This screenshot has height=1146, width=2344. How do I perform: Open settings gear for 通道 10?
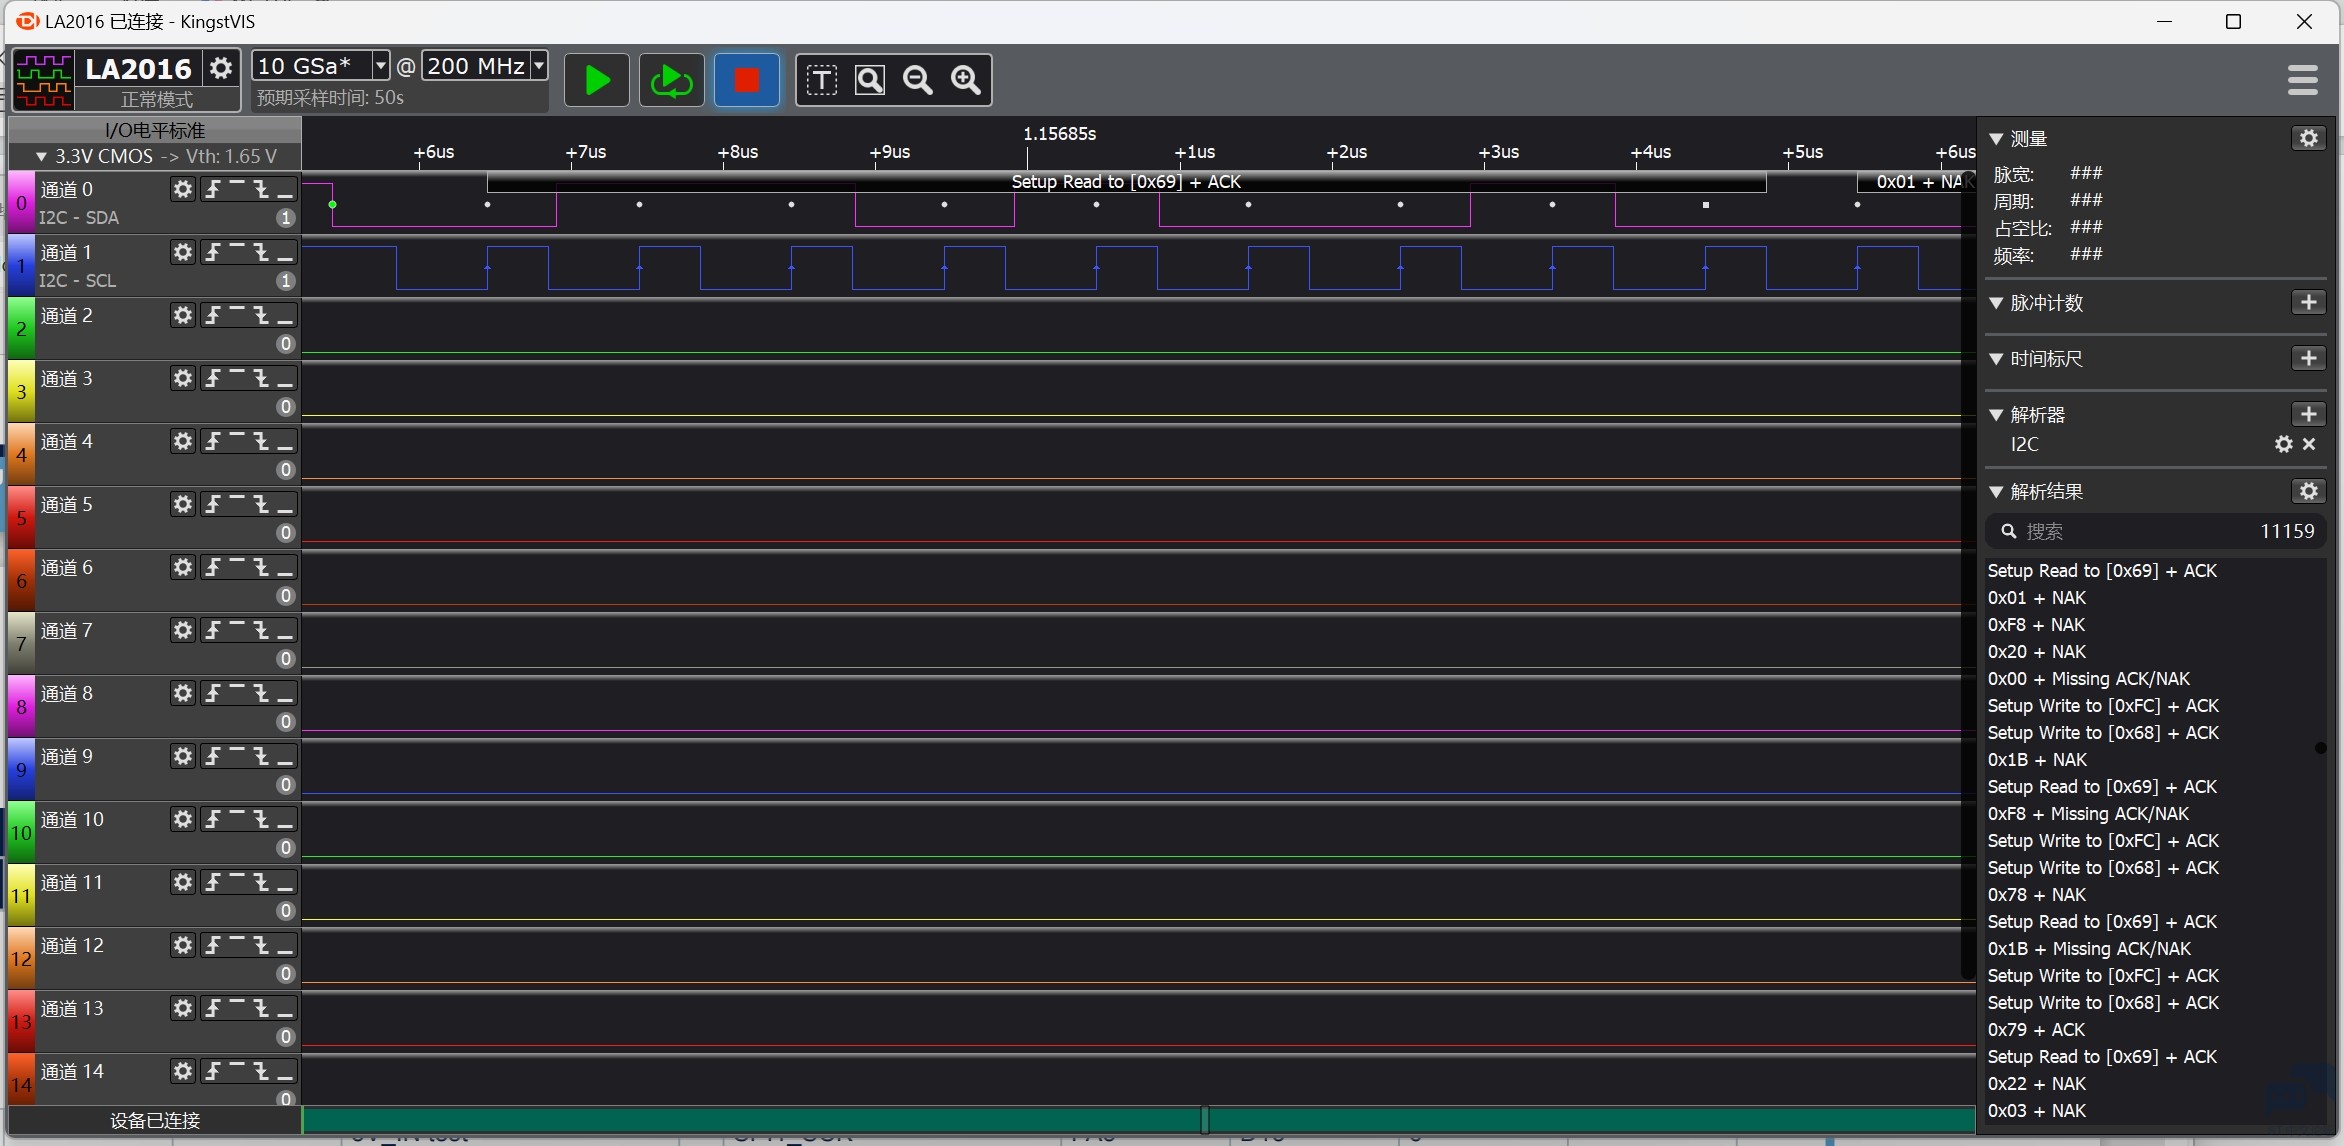tap(182, 819)
